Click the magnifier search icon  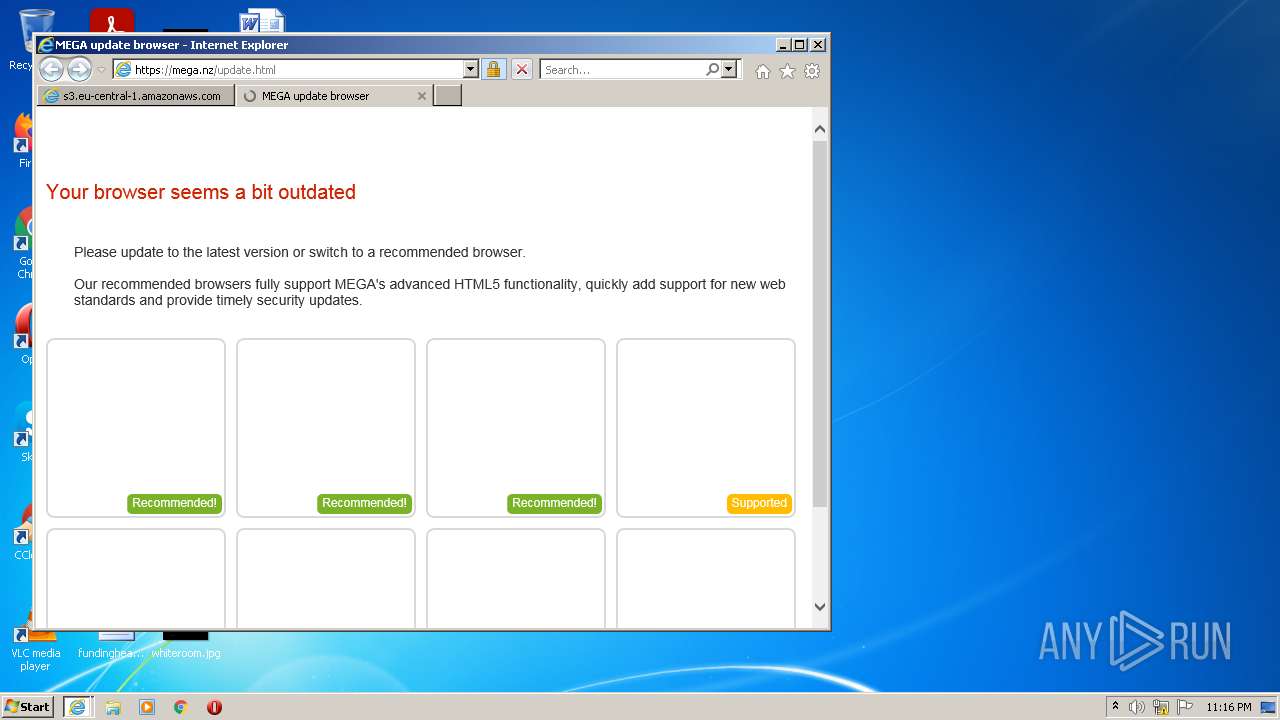712,69
